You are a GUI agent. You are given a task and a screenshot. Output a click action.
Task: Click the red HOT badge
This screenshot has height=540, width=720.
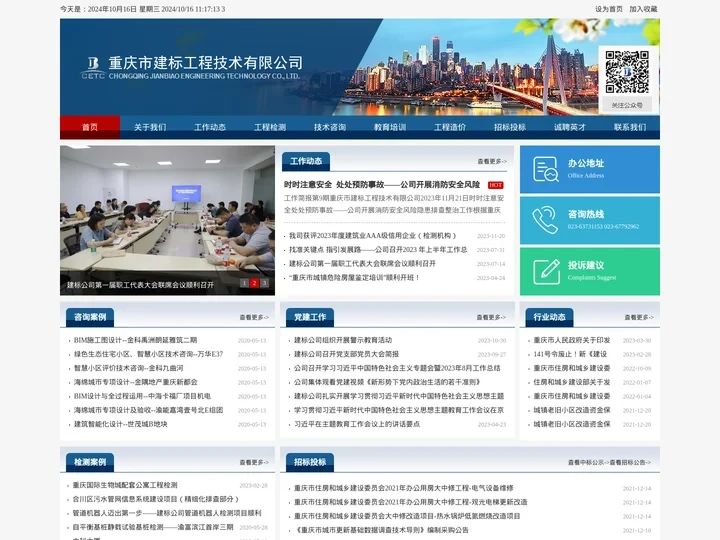(x=495, y=185)
